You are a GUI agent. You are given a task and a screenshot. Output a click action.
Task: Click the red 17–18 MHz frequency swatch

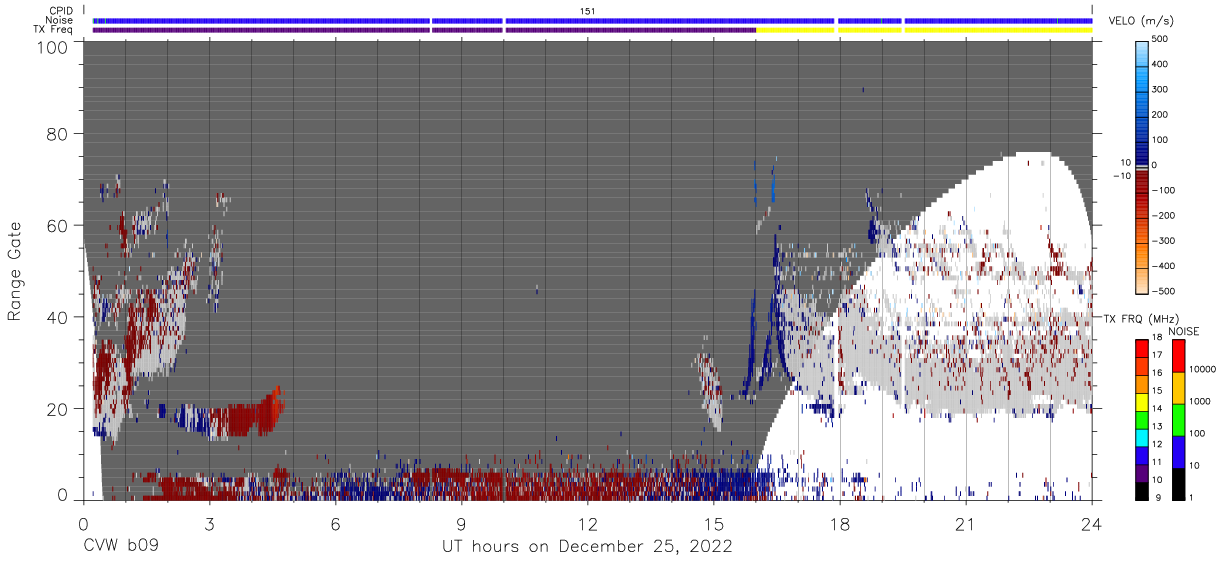click(1142, 348)
